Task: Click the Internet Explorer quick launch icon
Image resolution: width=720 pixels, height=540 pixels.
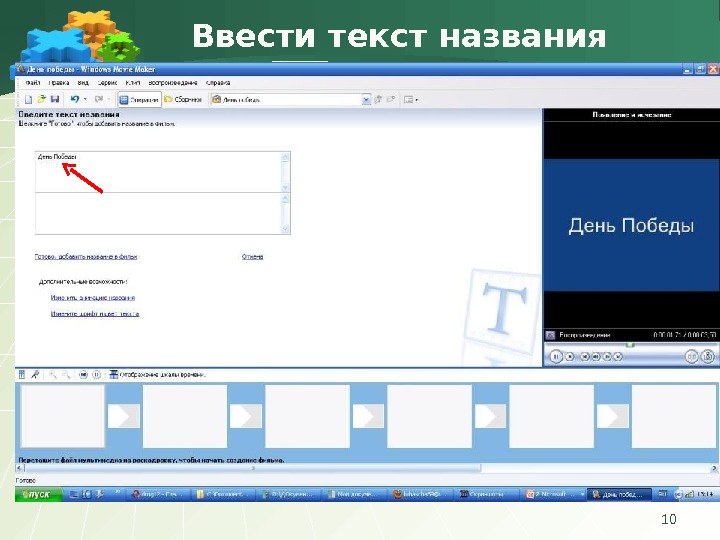Action: (x=87, y=494)
